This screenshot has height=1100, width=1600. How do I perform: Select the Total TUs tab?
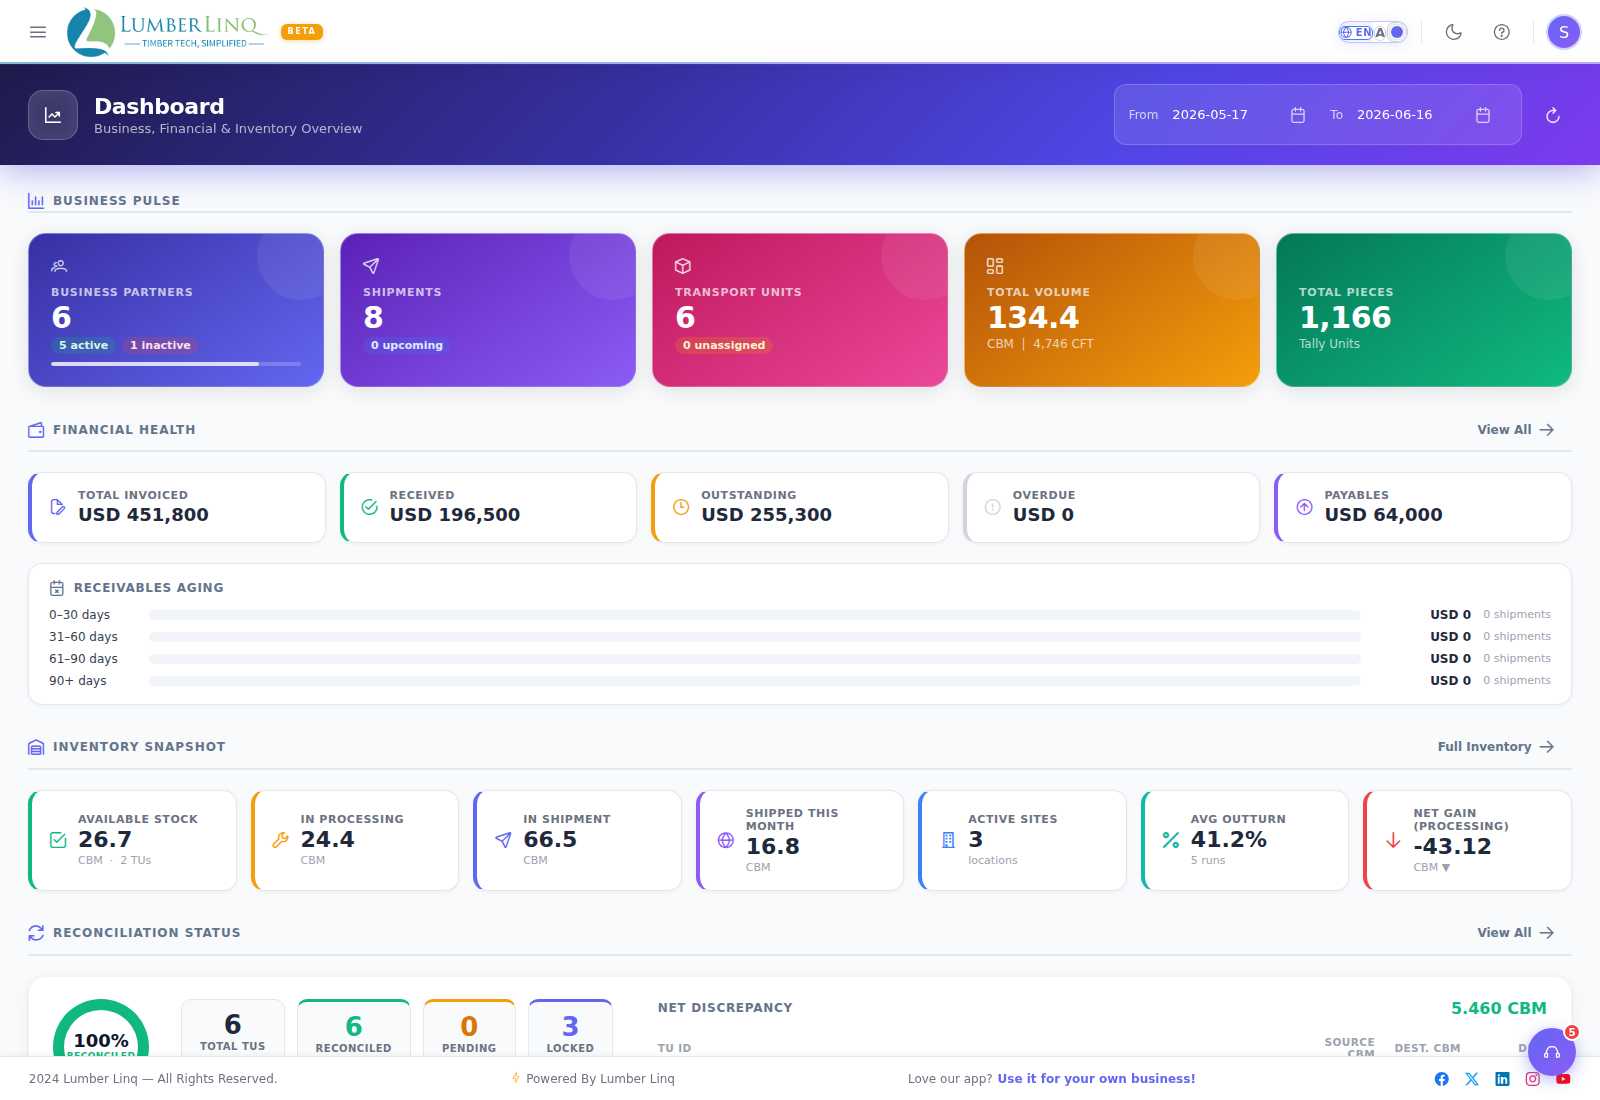233,1029
